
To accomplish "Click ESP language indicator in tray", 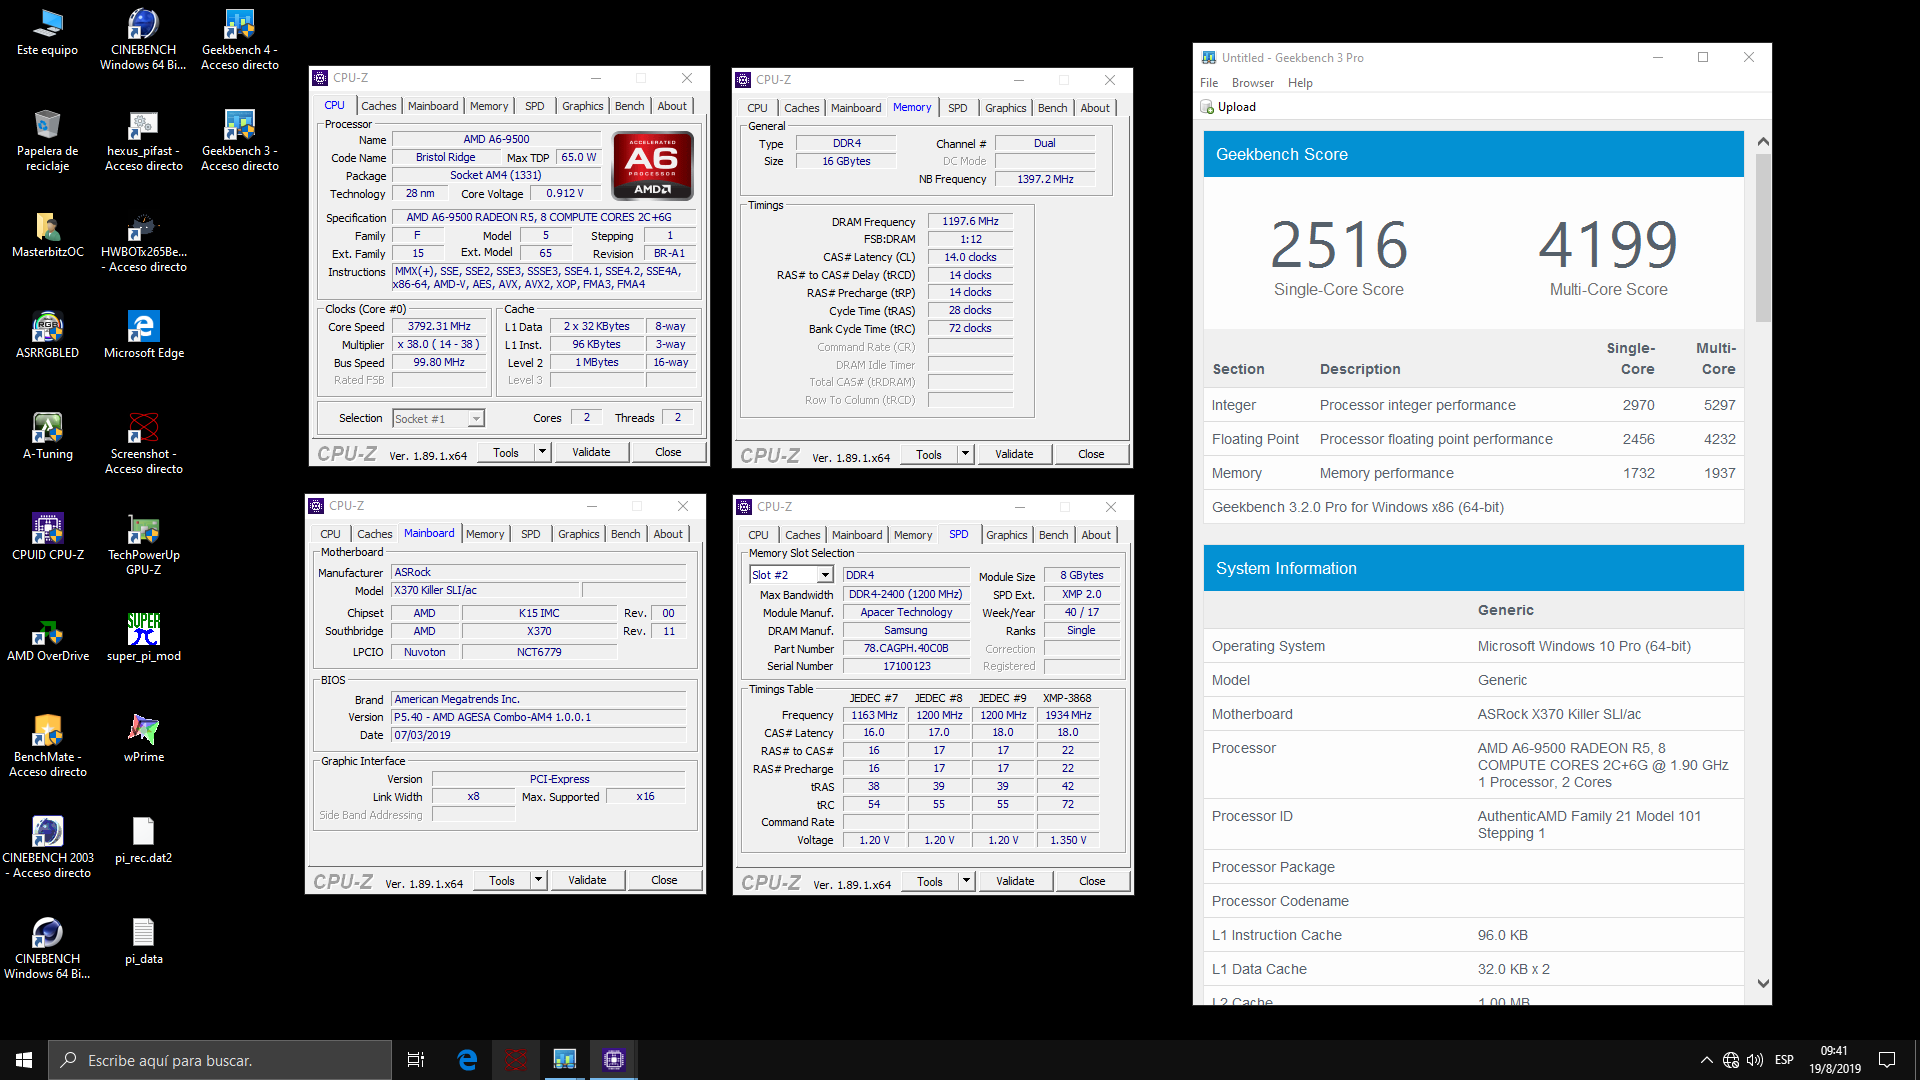I will tap(1784, 1060).
